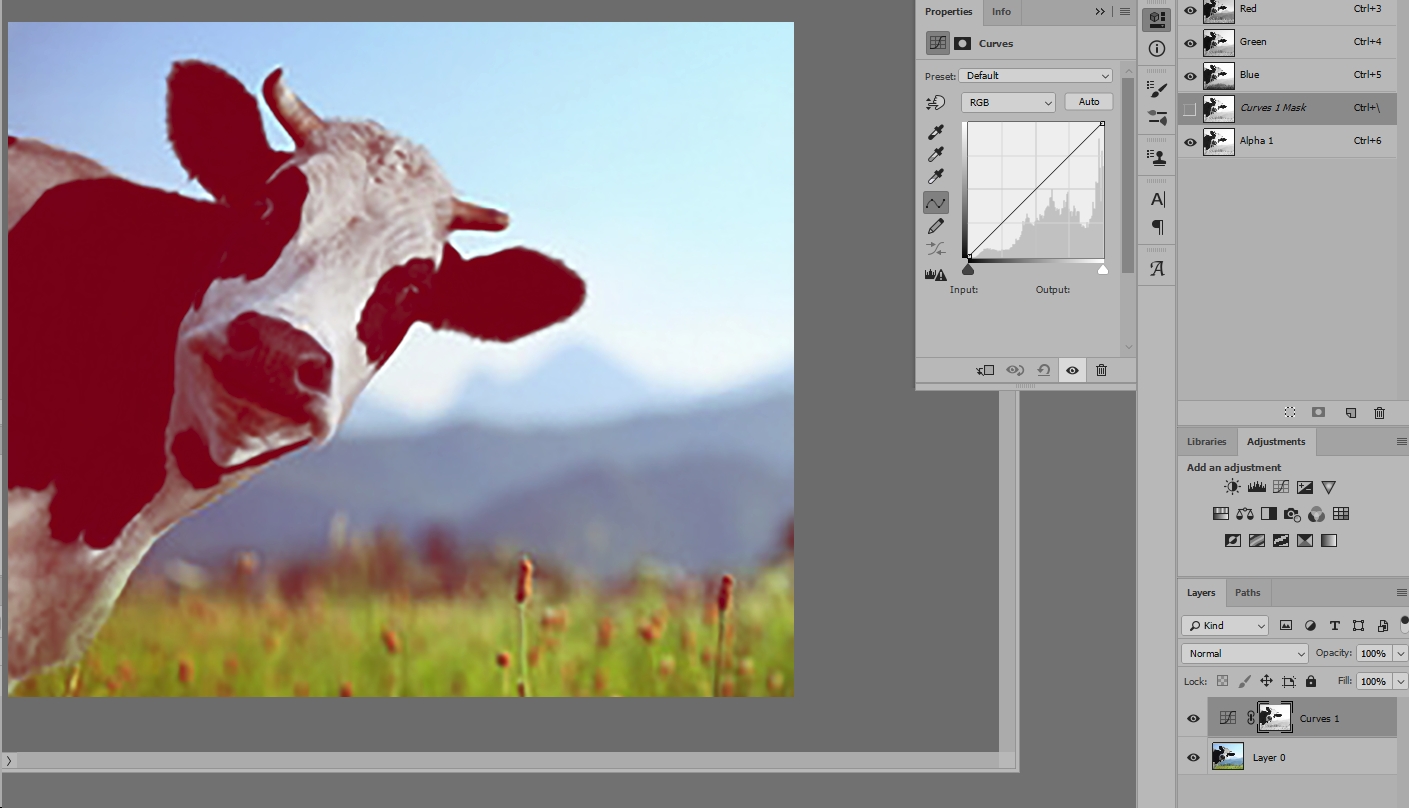Hide Layer 0
The width and height of the screenshot is (1409, 808).
(1193, 757)
